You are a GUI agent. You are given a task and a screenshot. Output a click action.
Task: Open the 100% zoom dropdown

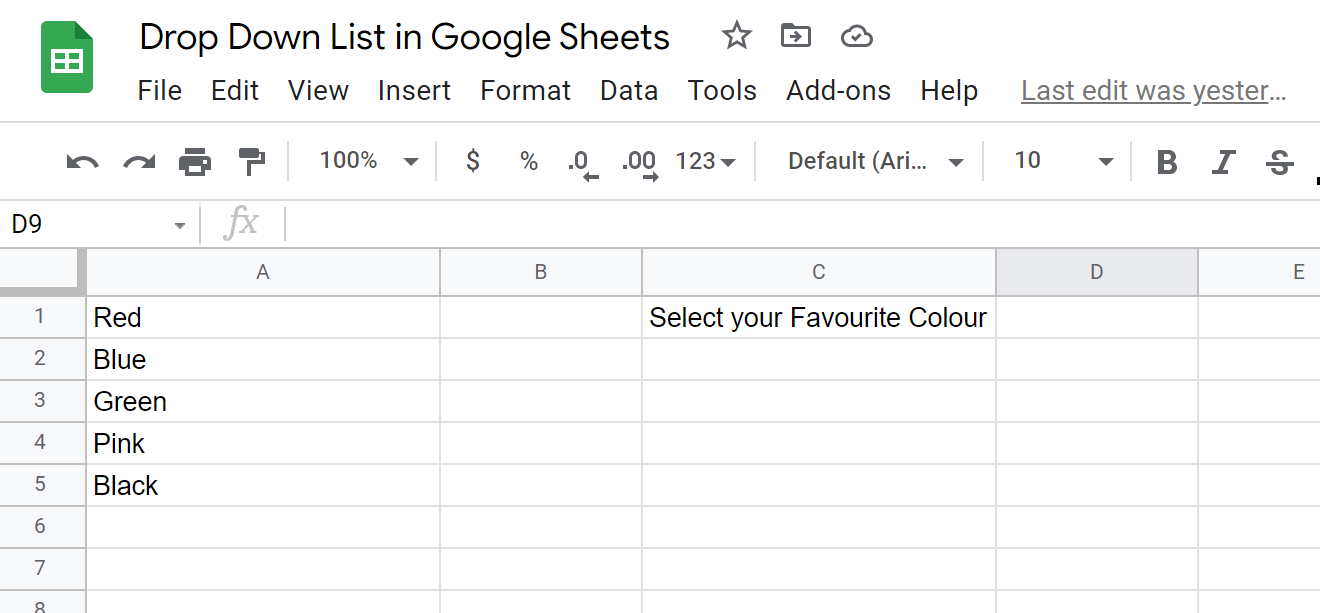368,161
